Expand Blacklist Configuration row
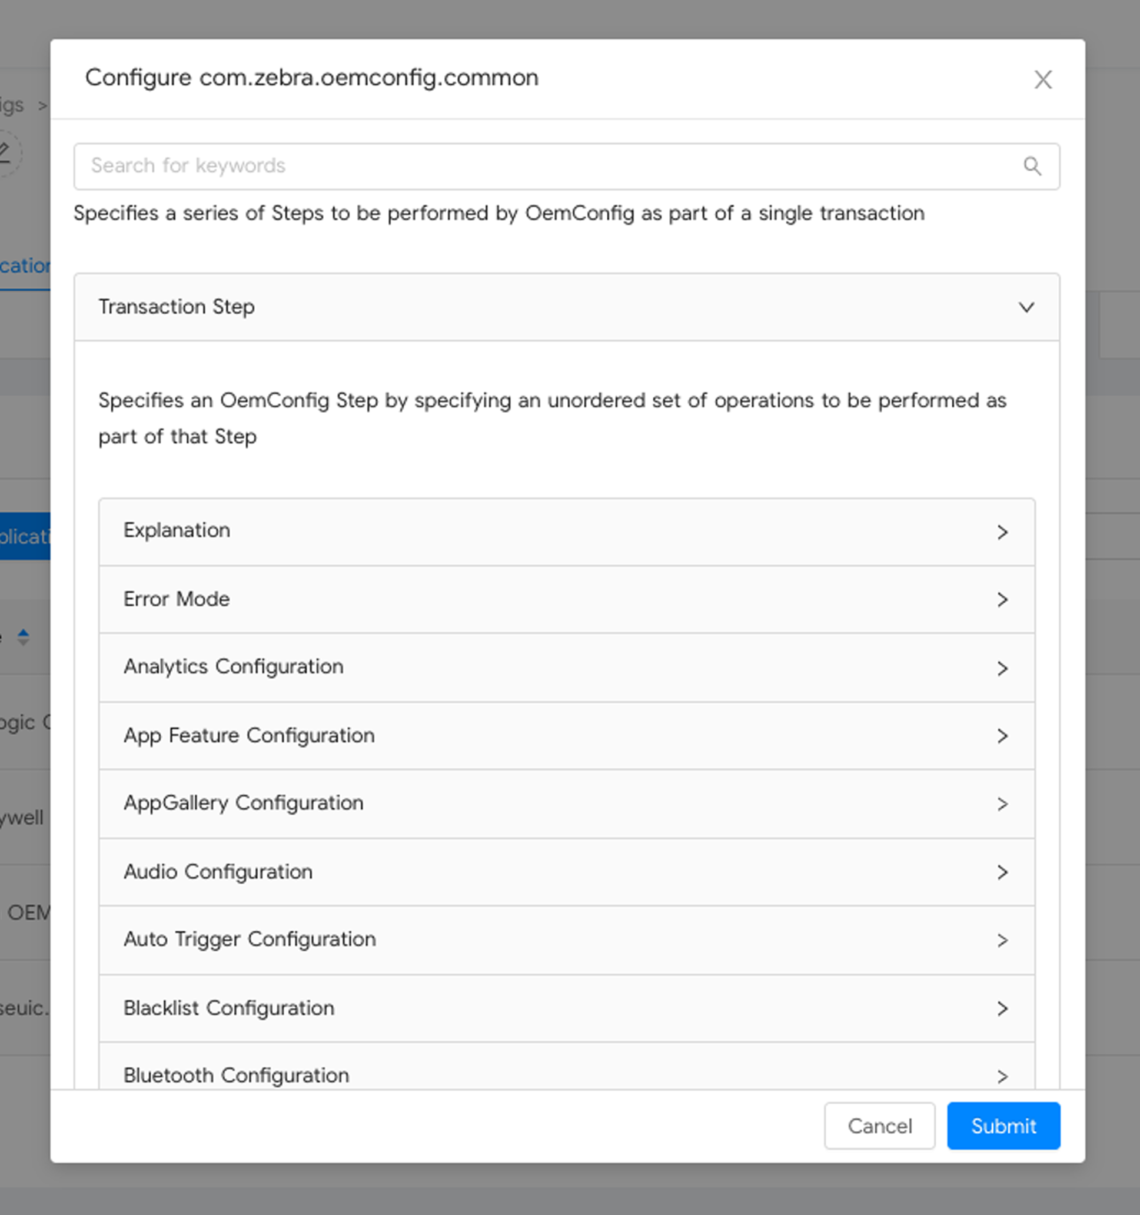The height and width of the screenshot is (1215, 1140). (x=566, y=1008)
